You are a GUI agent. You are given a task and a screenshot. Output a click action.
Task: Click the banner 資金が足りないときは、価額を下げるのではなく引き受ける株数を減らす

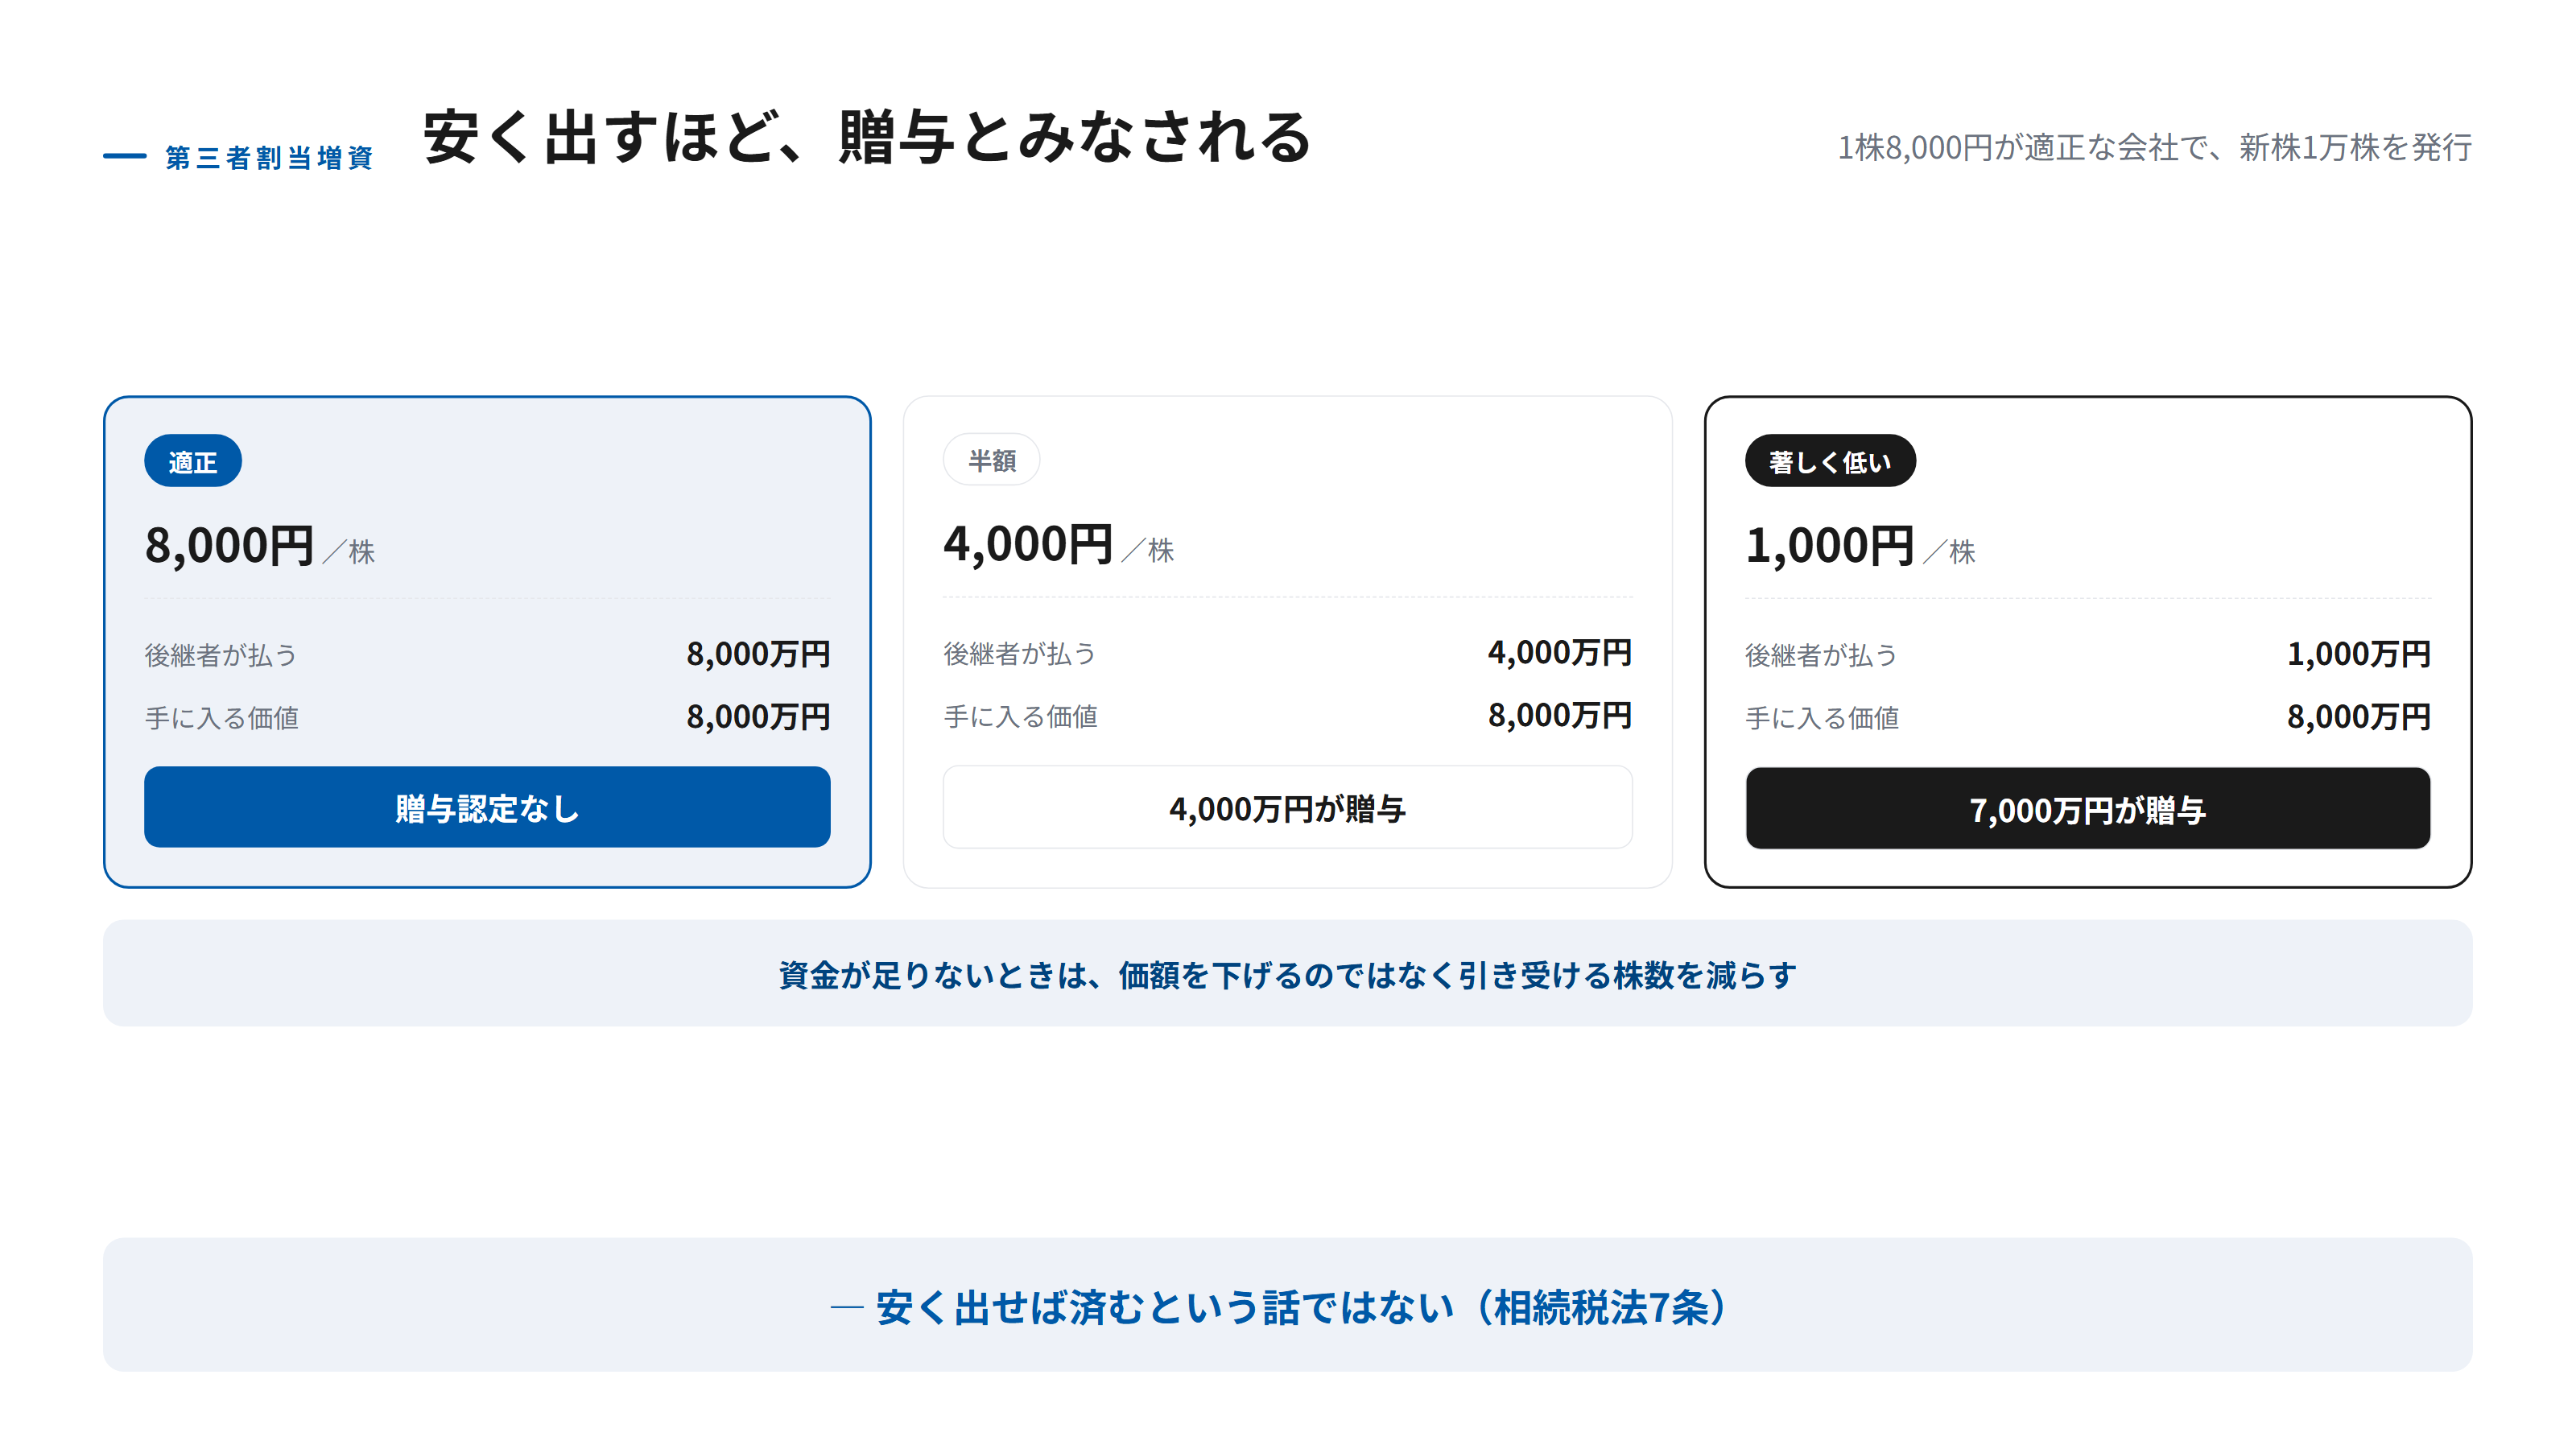point(1287,974)
